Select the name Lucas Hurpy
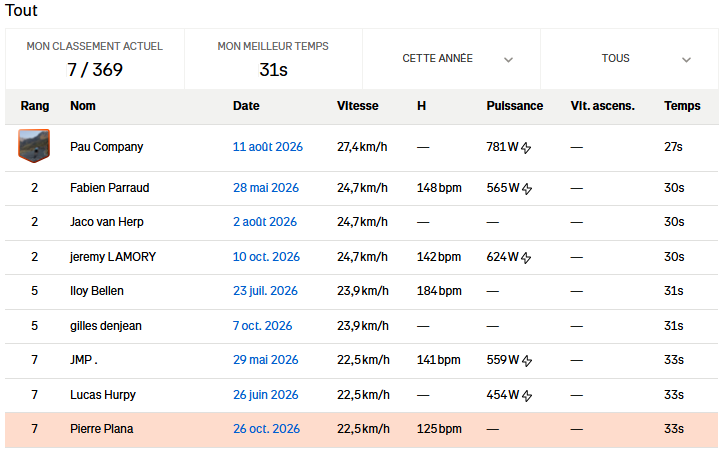The width and height of the screenshot is (723, 454). click(x=103, y=395)
